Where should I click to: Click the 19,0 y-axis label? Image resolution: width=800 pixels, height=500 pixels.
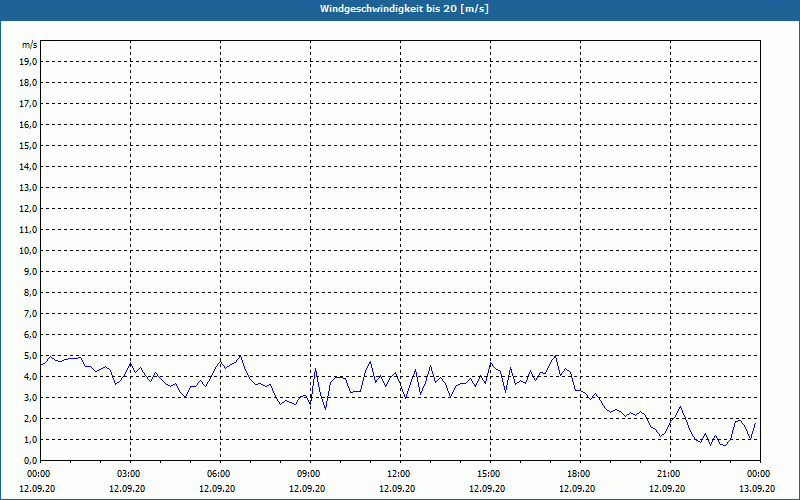coord(29,62)
